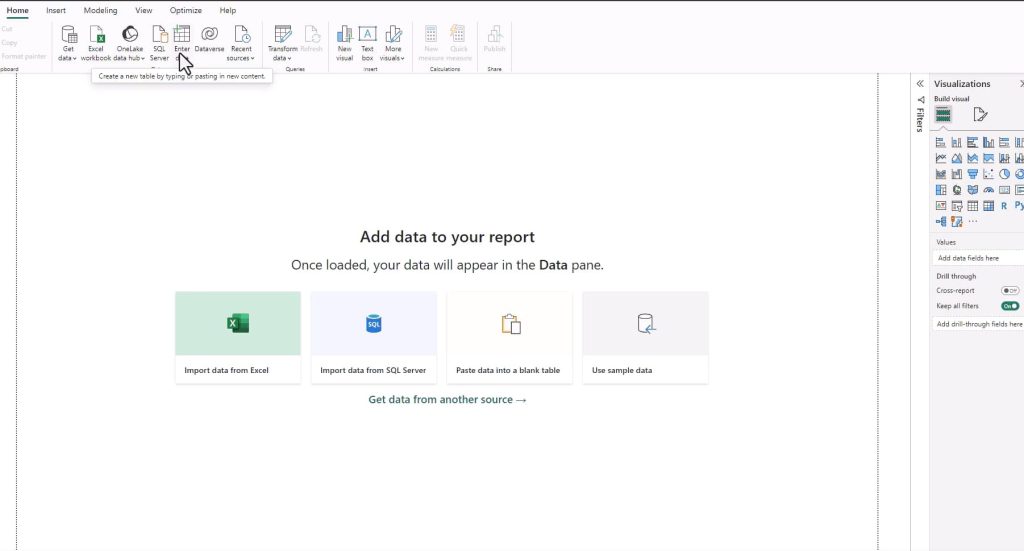The image size is (1024, 551).
Task: Select the Stacked column chart visual
Action: point(957,142)
